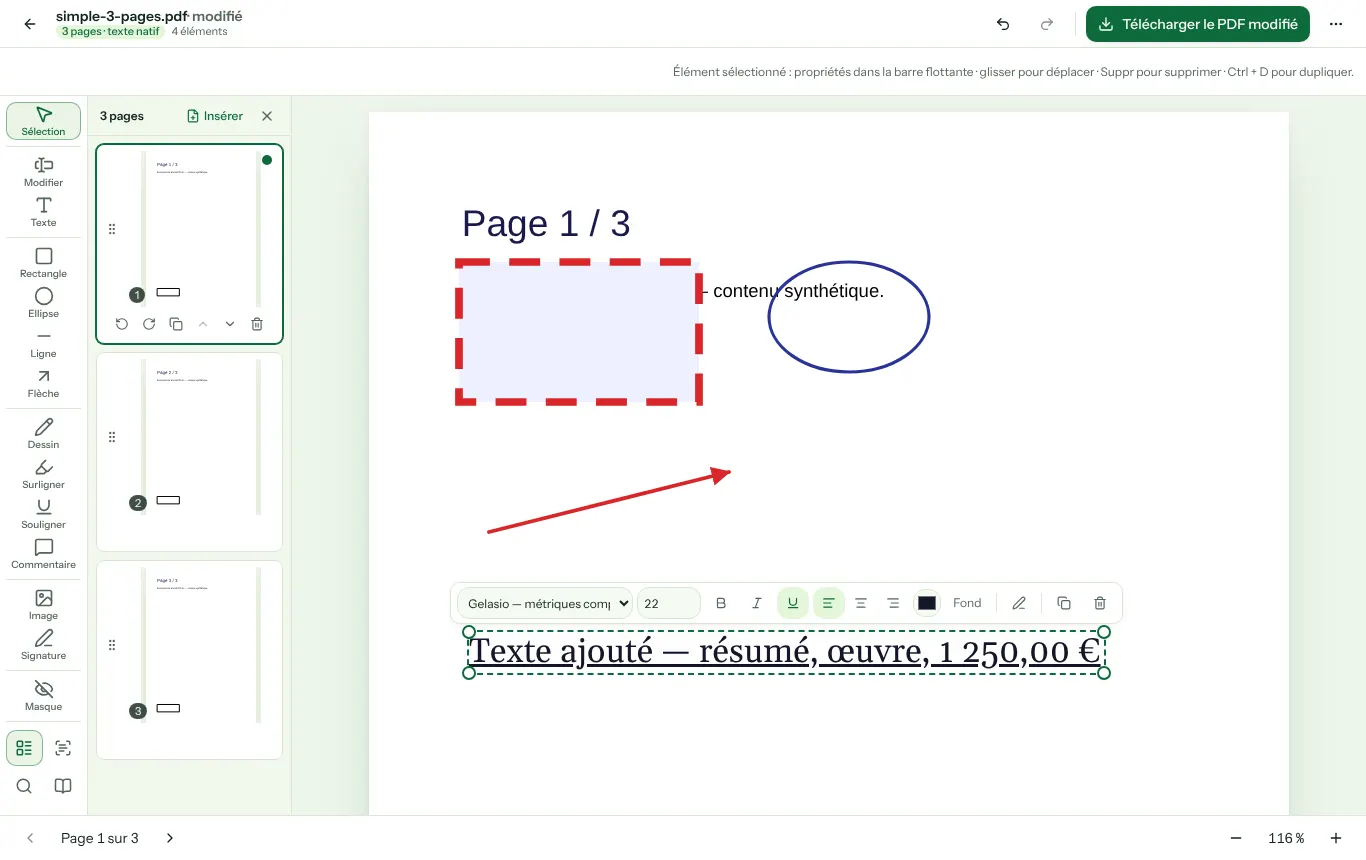
Task: Pick the Rectangle shape tool
Action: coord(43,263)
